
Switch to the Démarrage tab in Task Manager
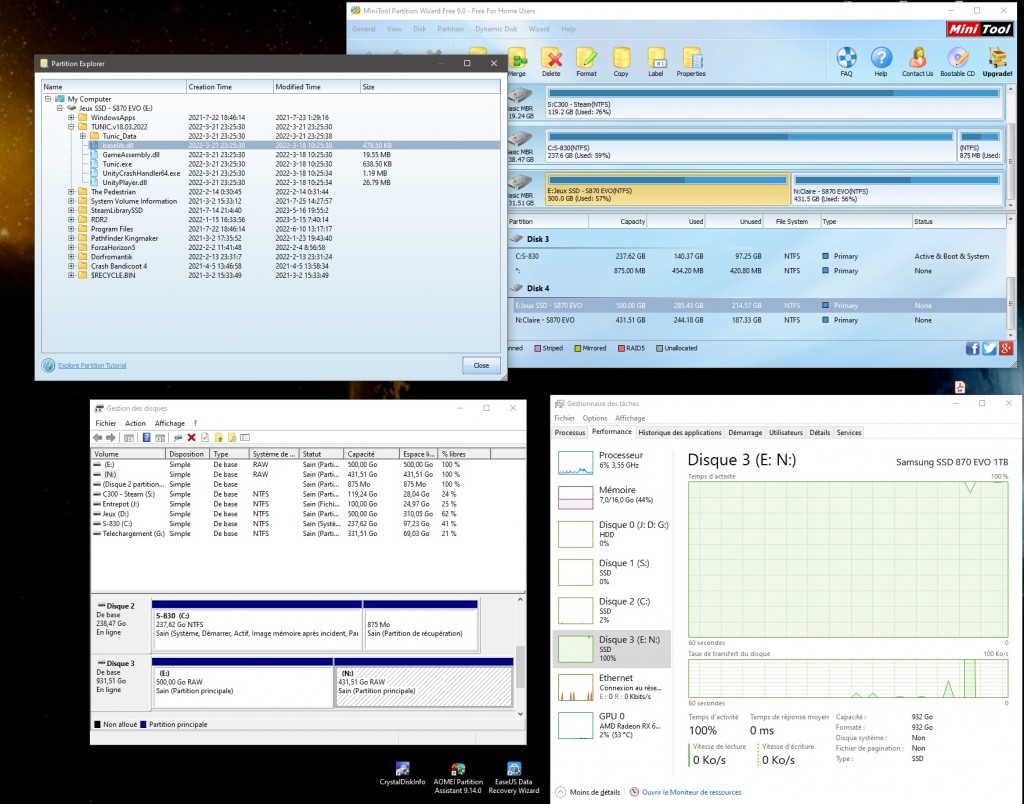pyautogui.click(x=745, y=432)
